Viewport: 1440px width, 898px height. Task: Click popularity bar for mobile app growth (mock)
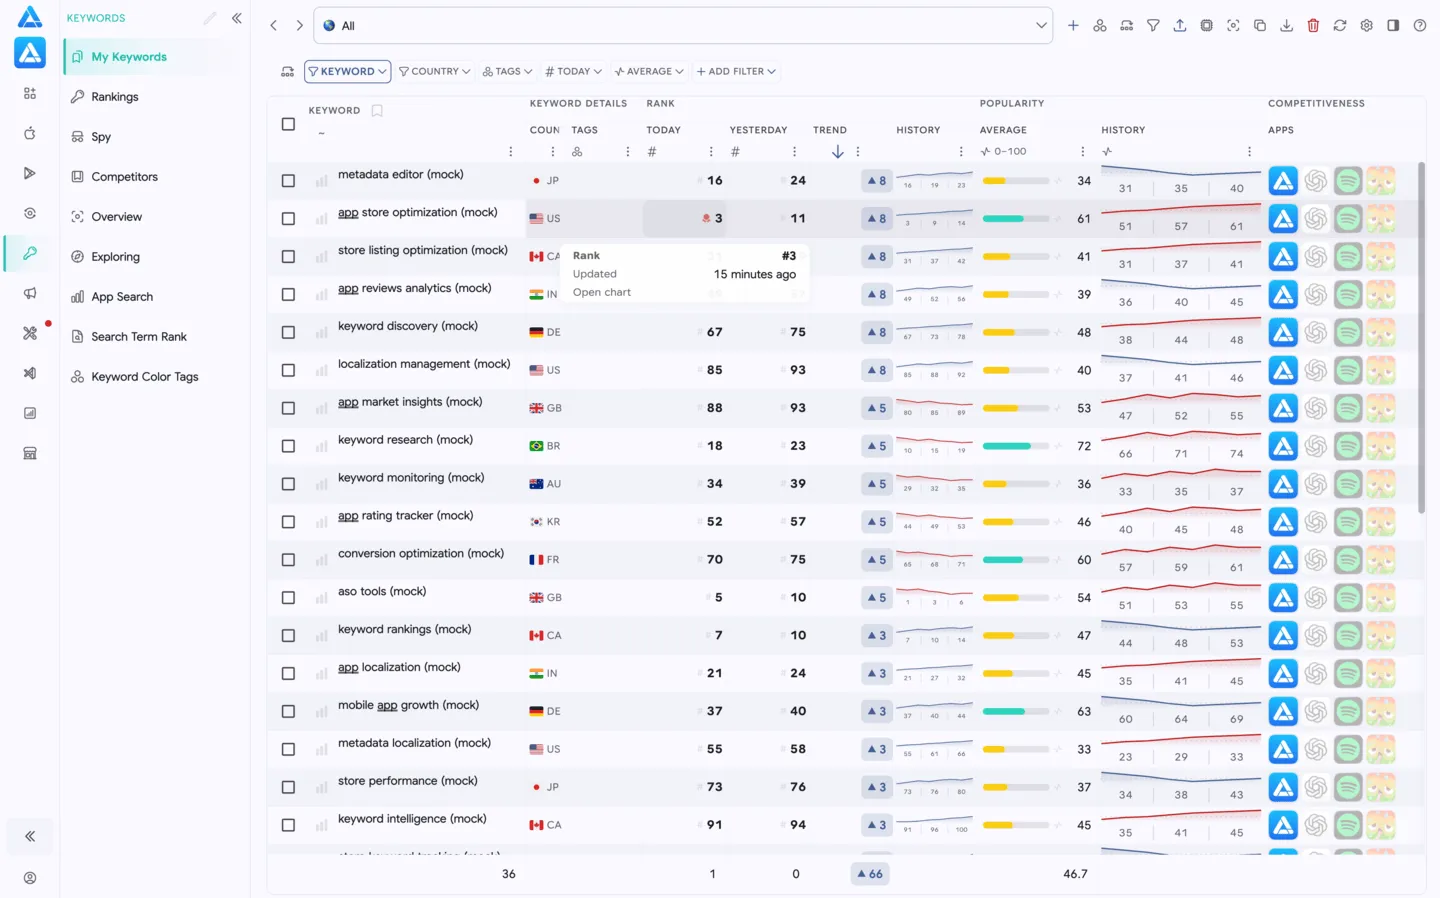1016,711
